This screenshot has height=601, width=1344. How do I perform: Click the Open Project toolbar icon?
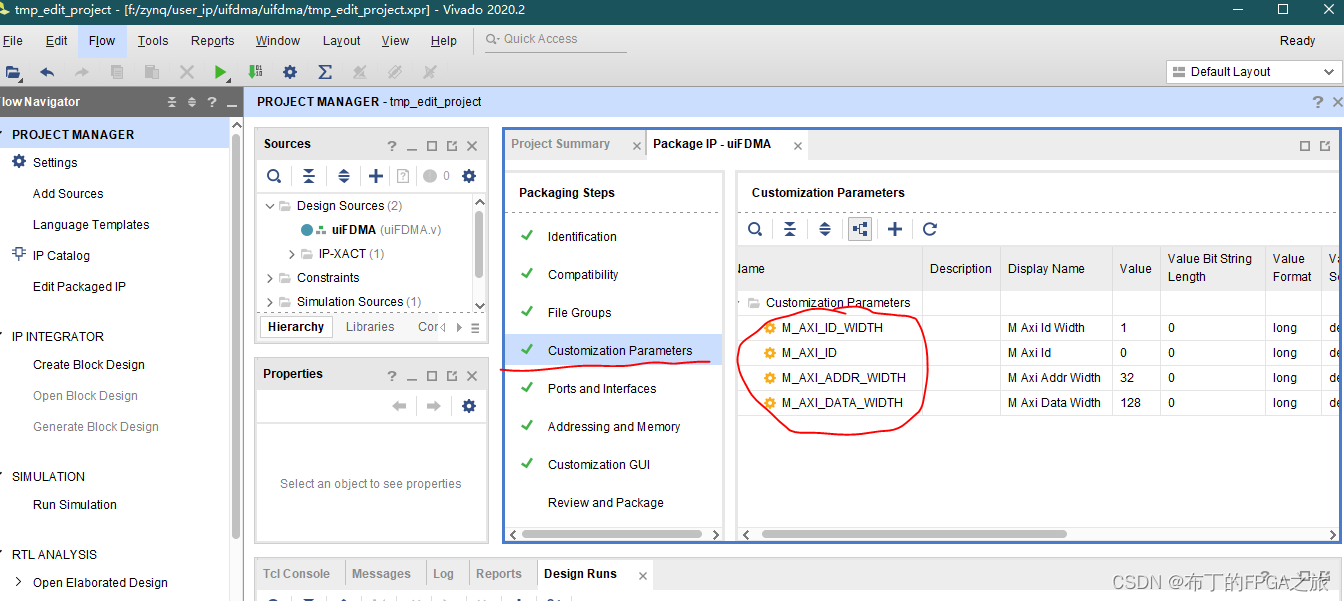click(13, 72)
